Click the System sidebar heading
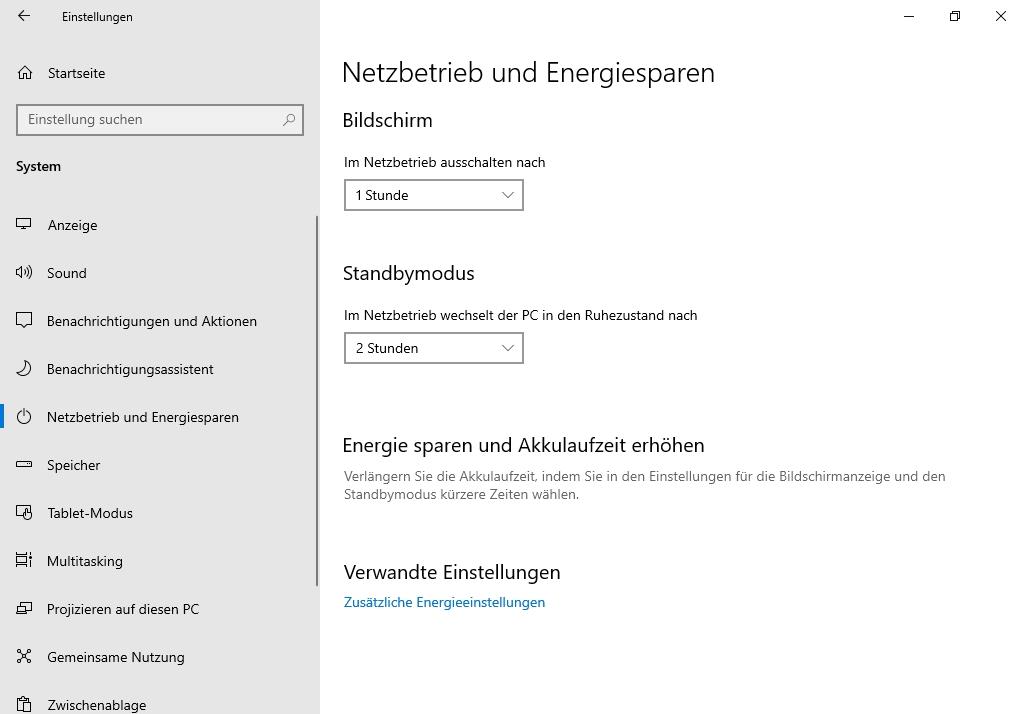 (39, 167)
